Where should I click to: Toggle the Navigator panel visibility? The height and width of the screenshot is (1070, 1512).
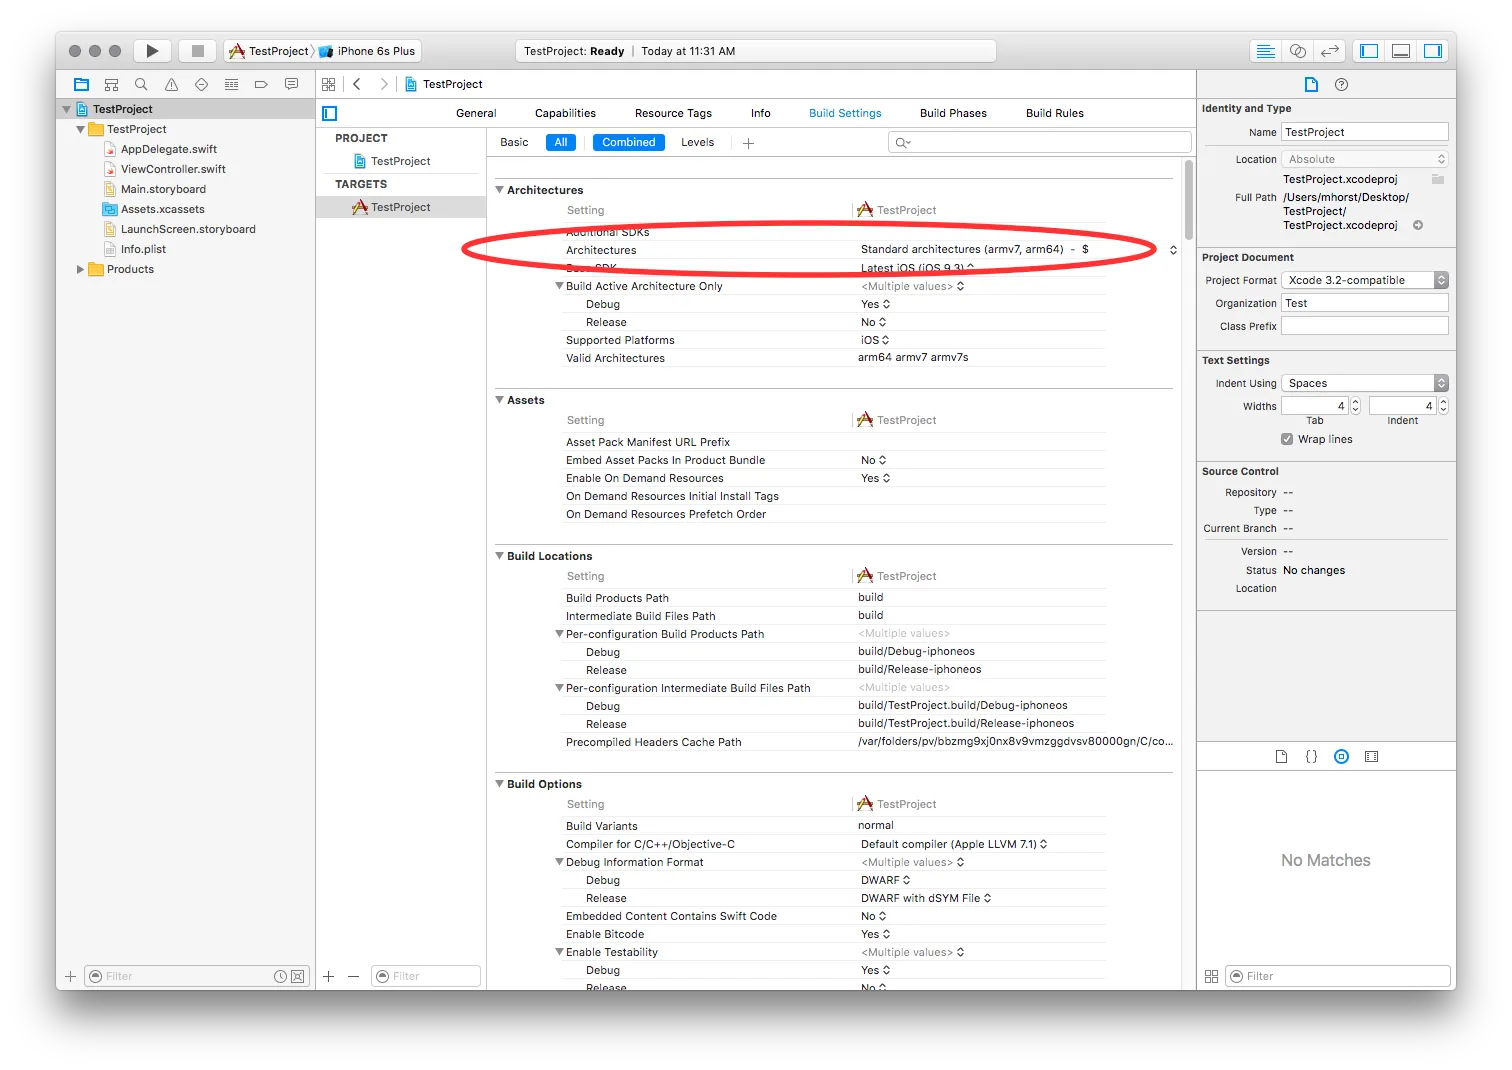point(1370,51)
